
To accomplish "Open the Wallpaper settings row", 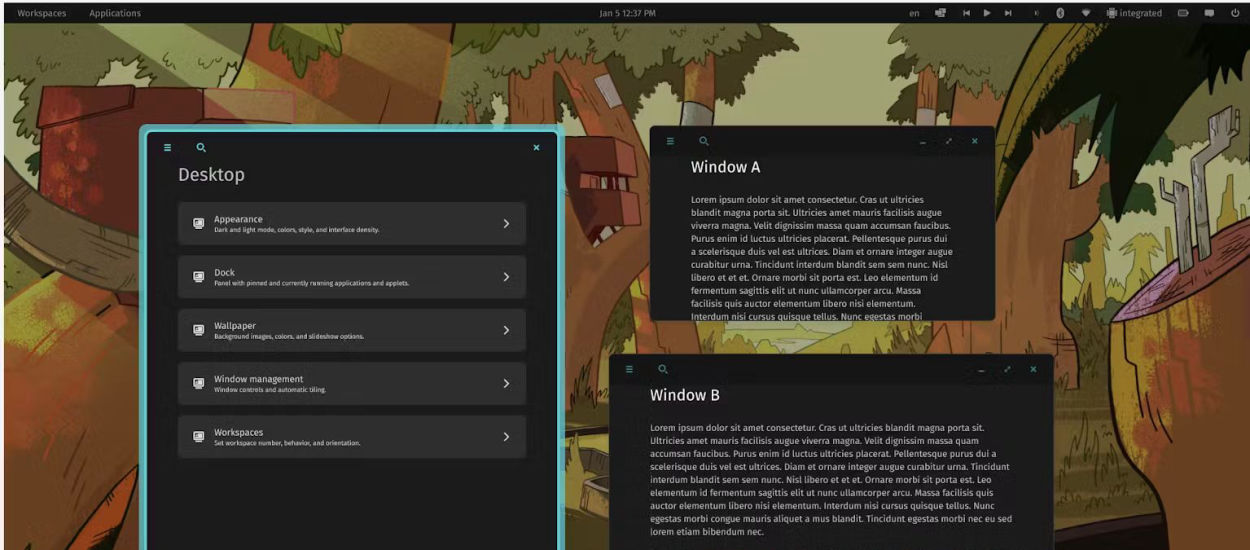I will click(x=351, y=330).
